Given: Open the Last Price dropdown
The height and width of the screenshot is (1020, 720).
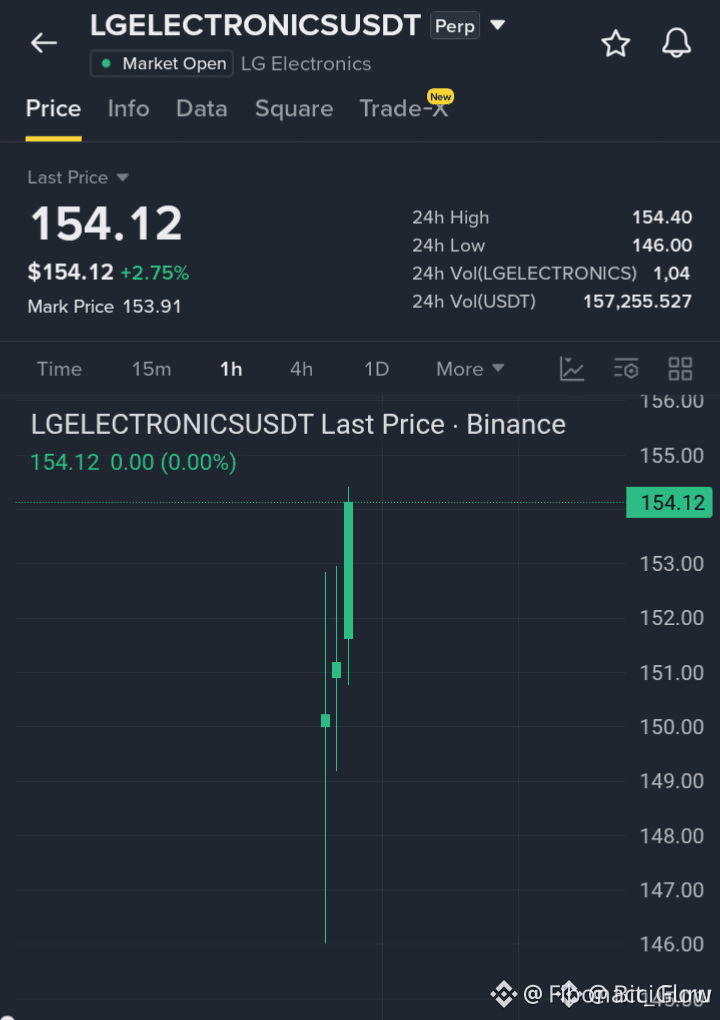Looking at the screenshot, I should pyautogui.click(x=78, y=178).
